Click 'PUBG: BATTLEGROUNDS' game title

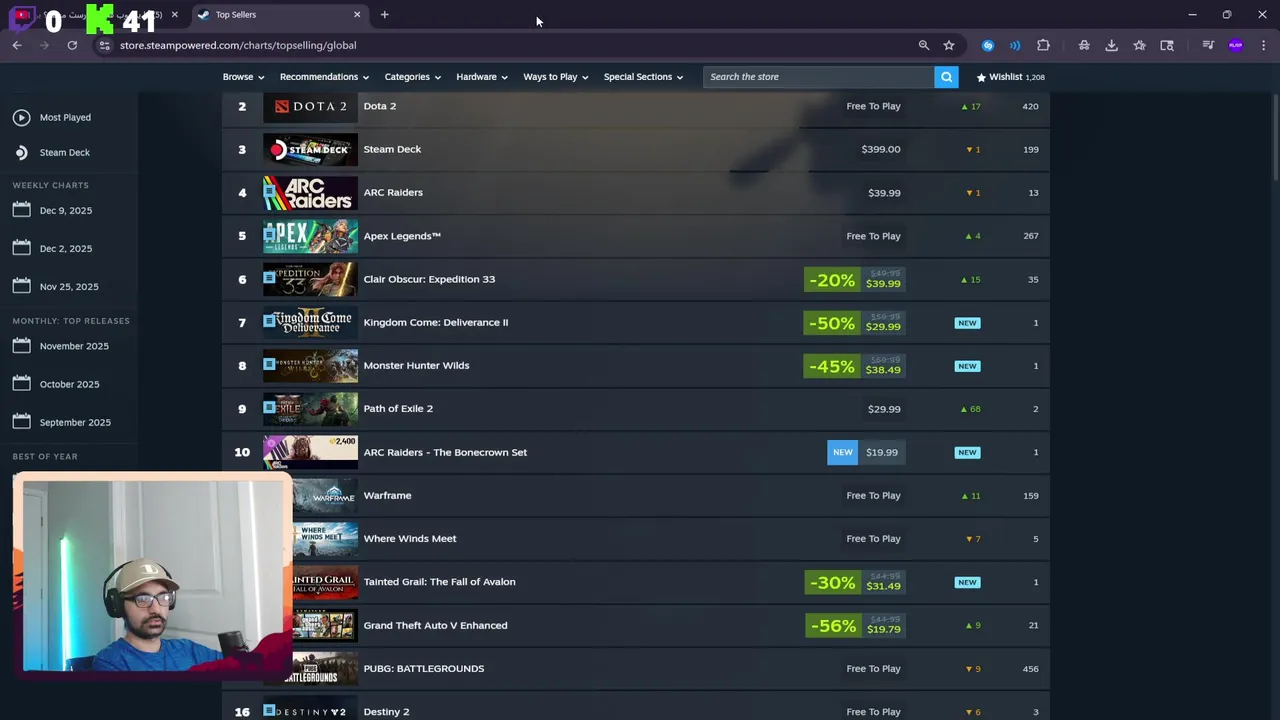424,668
